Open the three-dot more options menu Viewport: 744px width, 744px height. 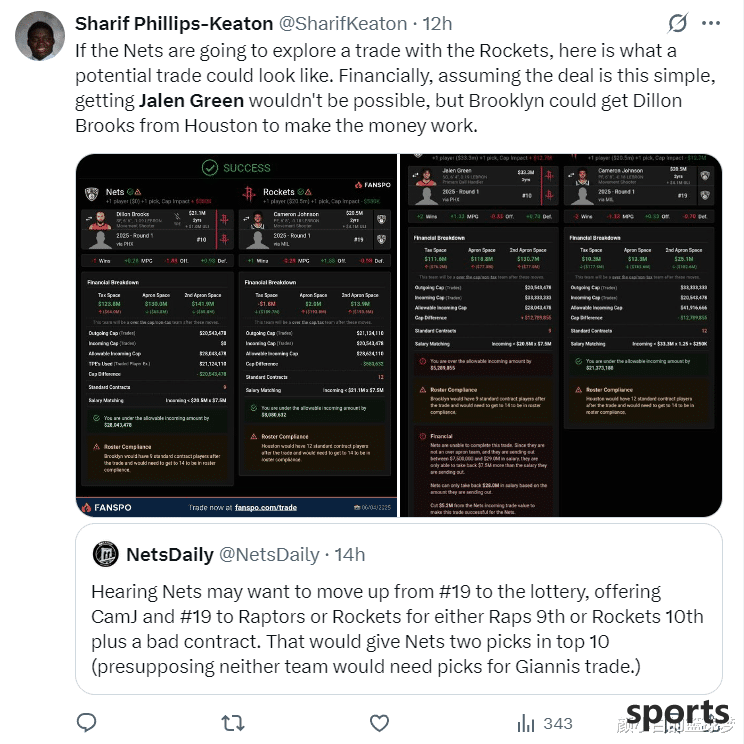(x=711, y=23)
